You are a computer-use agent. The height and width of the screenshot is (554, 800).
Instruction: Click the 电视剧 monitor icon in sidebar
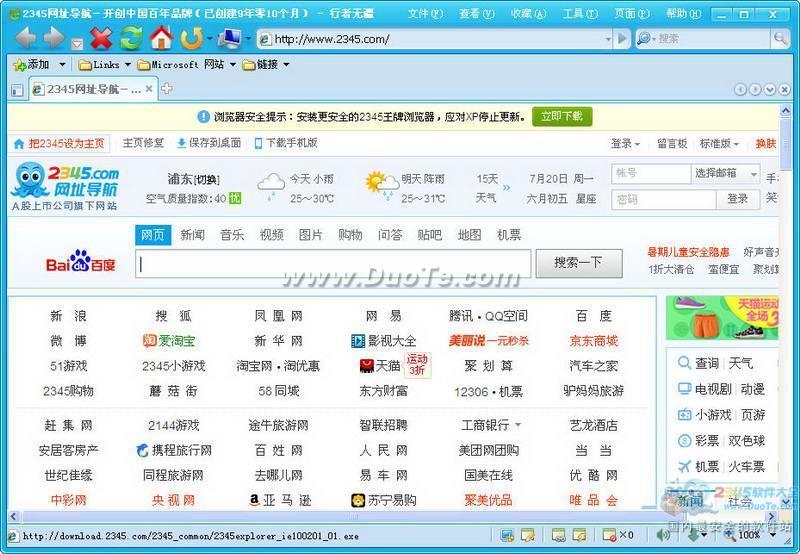(x=684, y=389)
